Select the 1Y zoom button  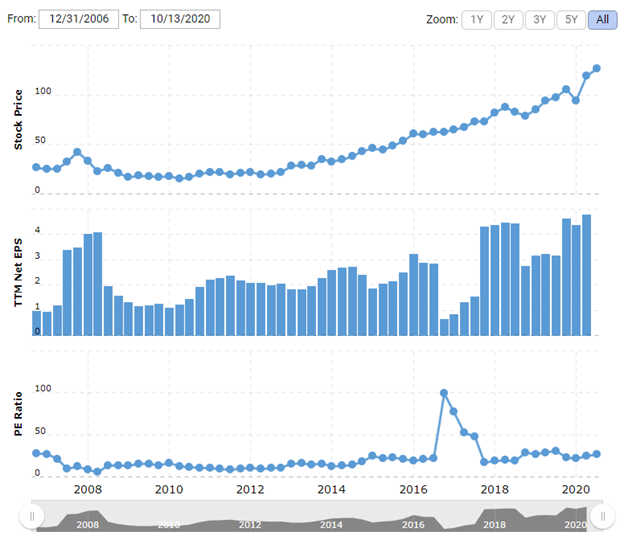click(x=477, y=19)
